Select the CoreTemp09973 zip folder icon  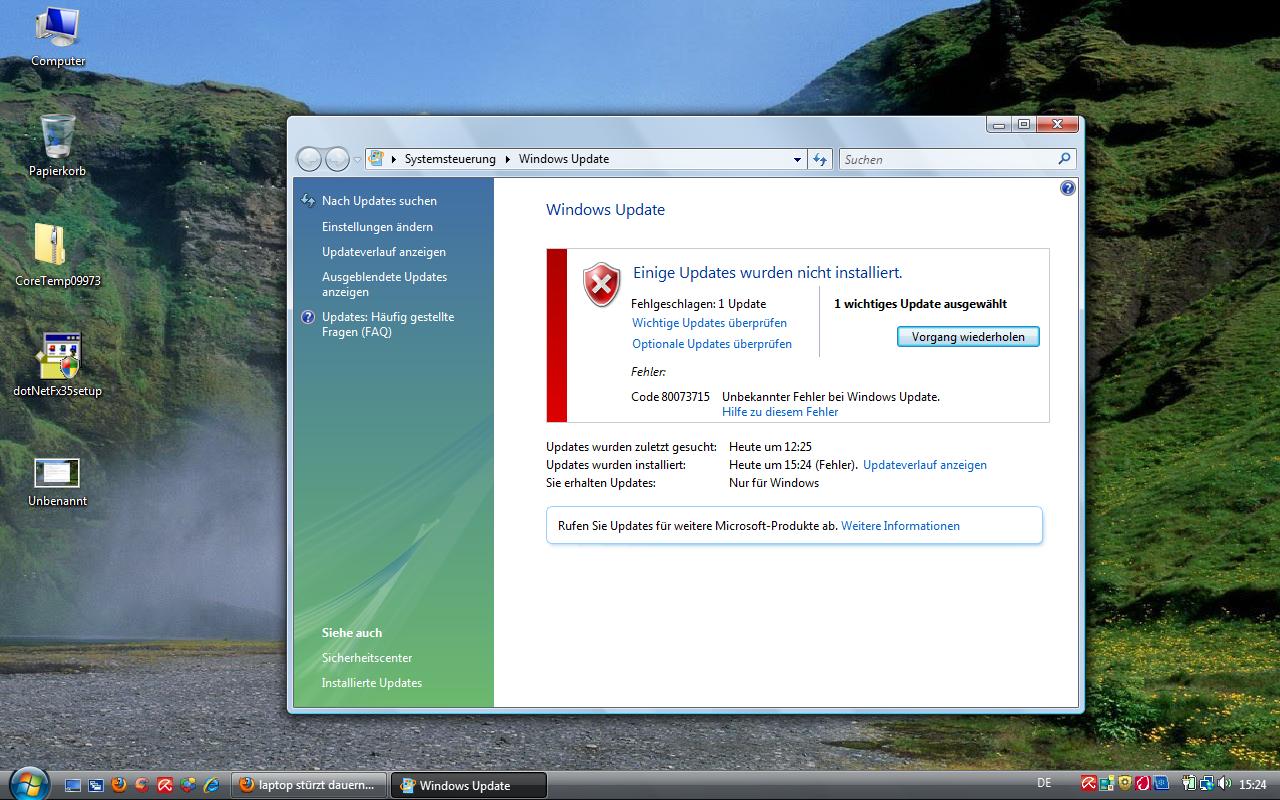pyautogui.click(x=58, y=256)
